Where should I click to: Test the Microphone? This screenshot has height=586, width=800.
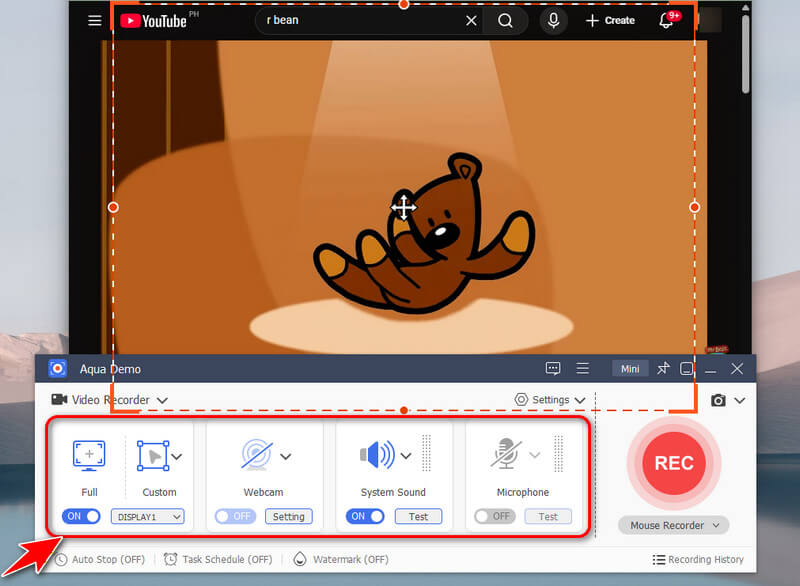(548, 517)
